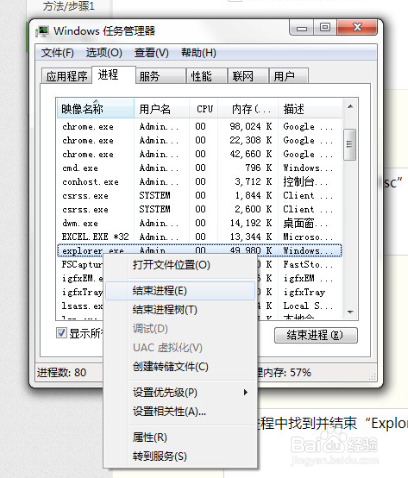Select the igfxEM description cell
408x478 pixels.
click(308, 278)
